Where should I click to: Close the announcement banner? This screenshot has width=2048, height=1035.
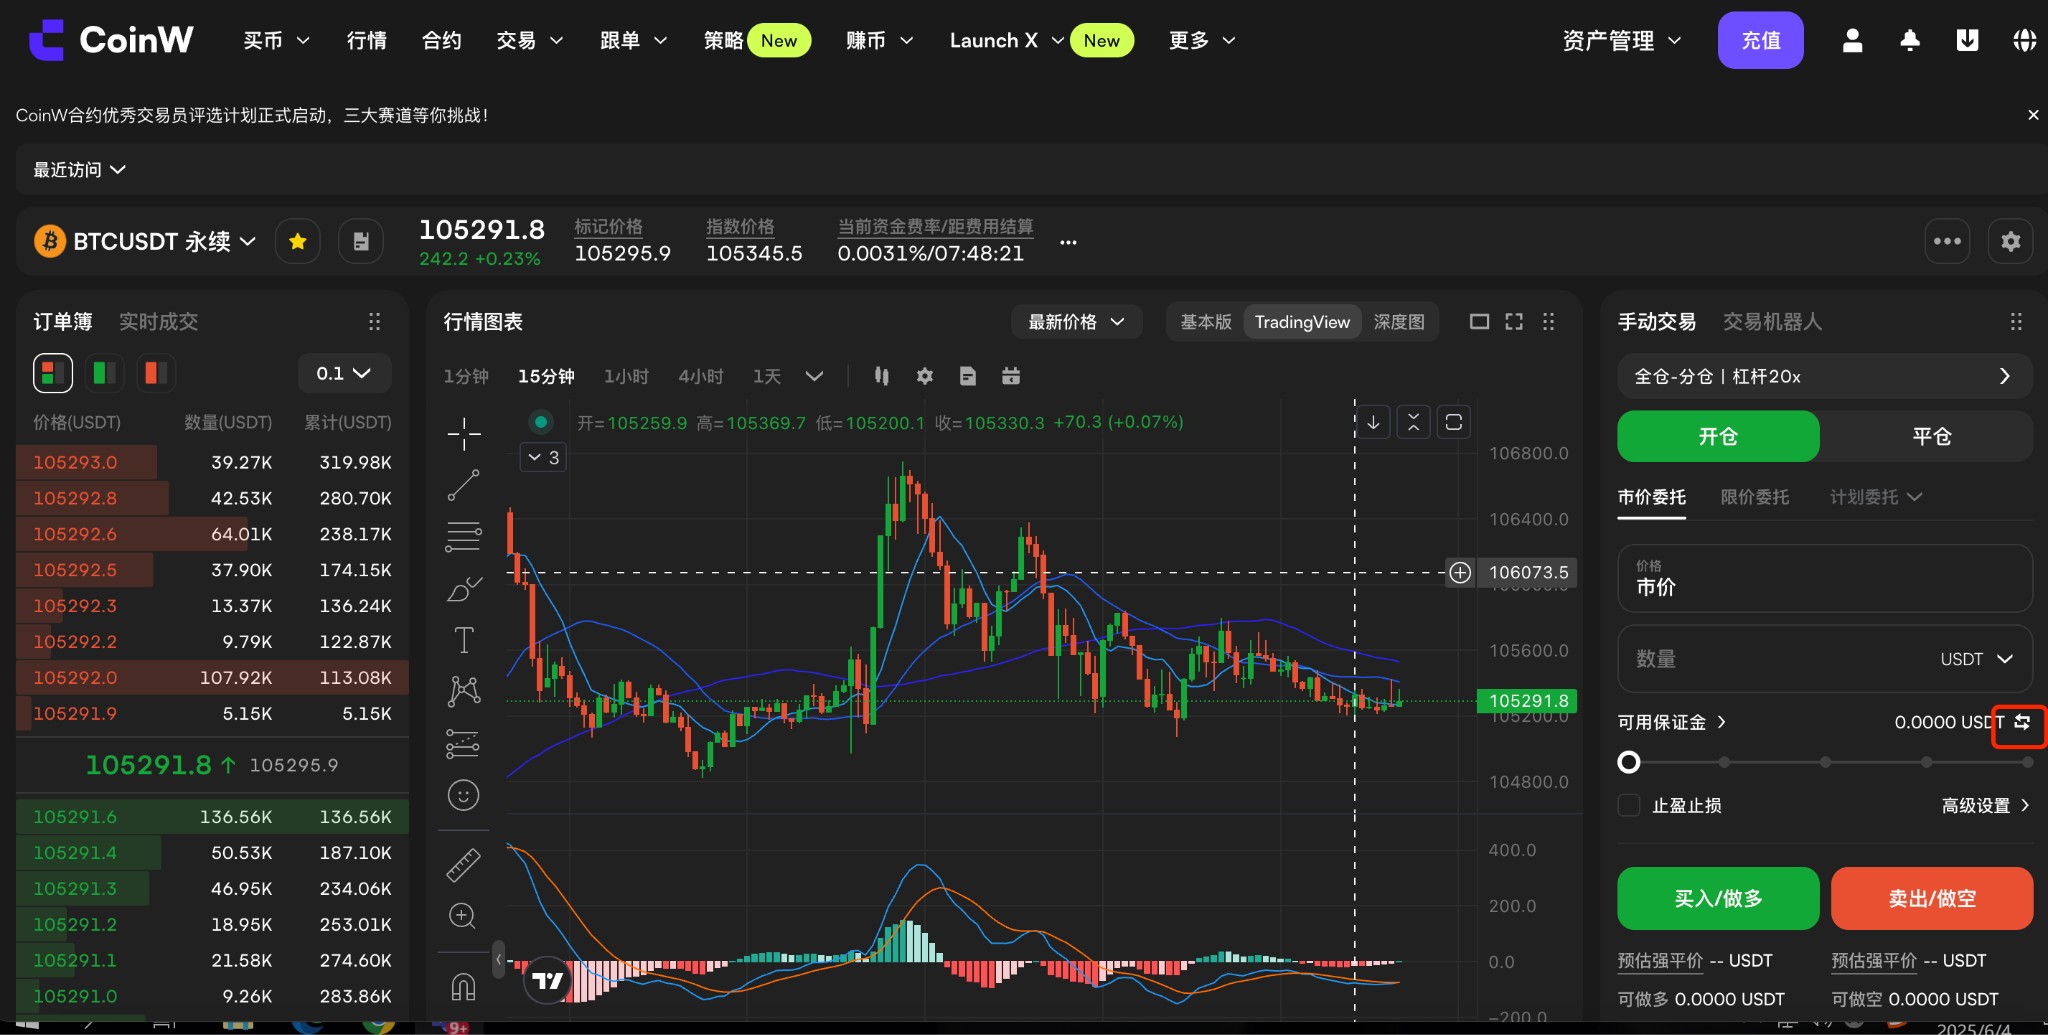(2033, 115)
